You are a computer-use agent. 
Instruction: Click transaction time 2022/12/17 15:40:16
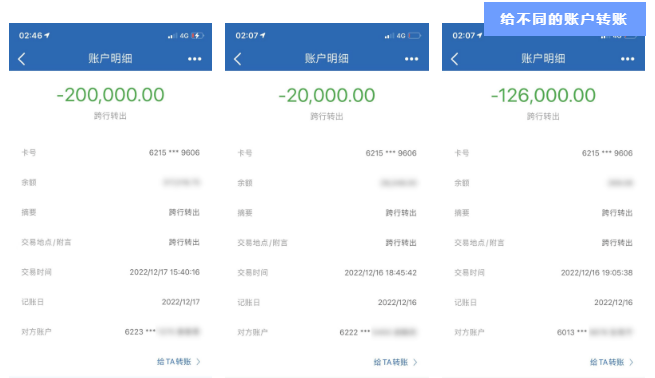165,272
